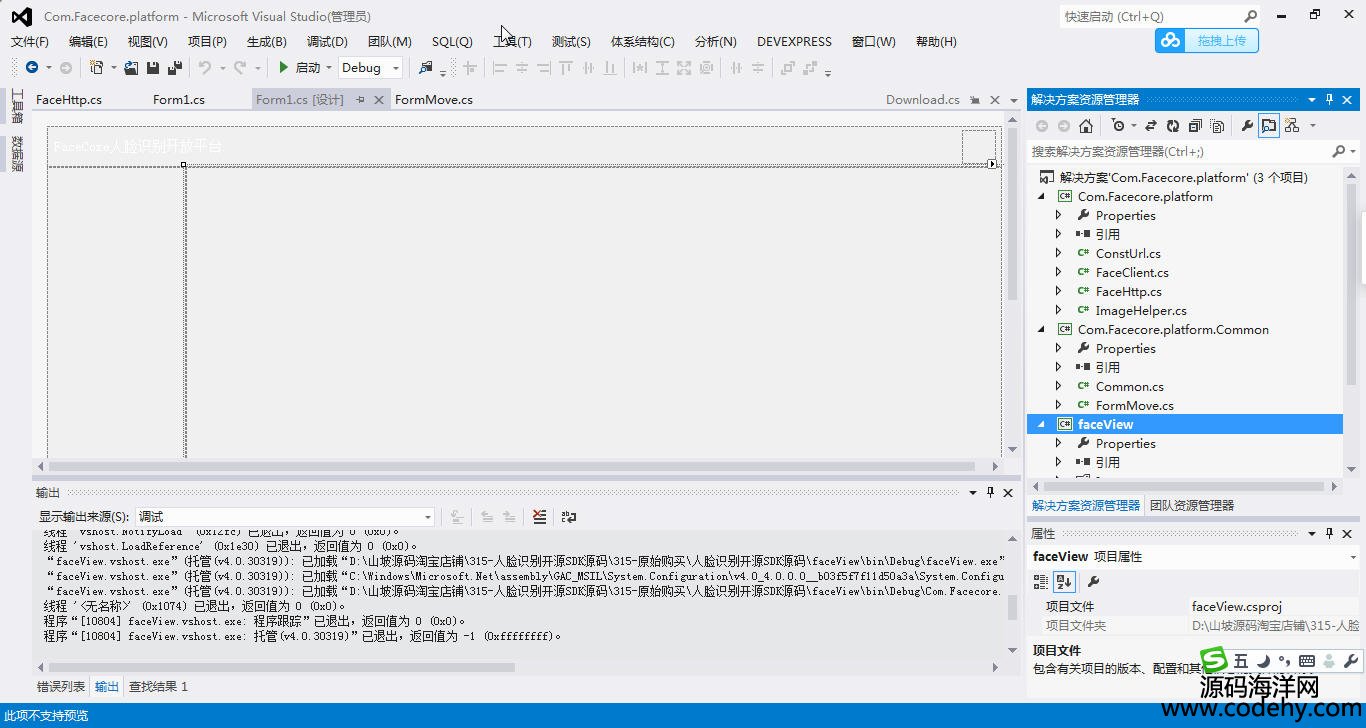Viewport: 1366px width, 728px height.
Task: Collapse the Com.Facecore.platform.Common project node
Action: click(x=1041, y=329)
